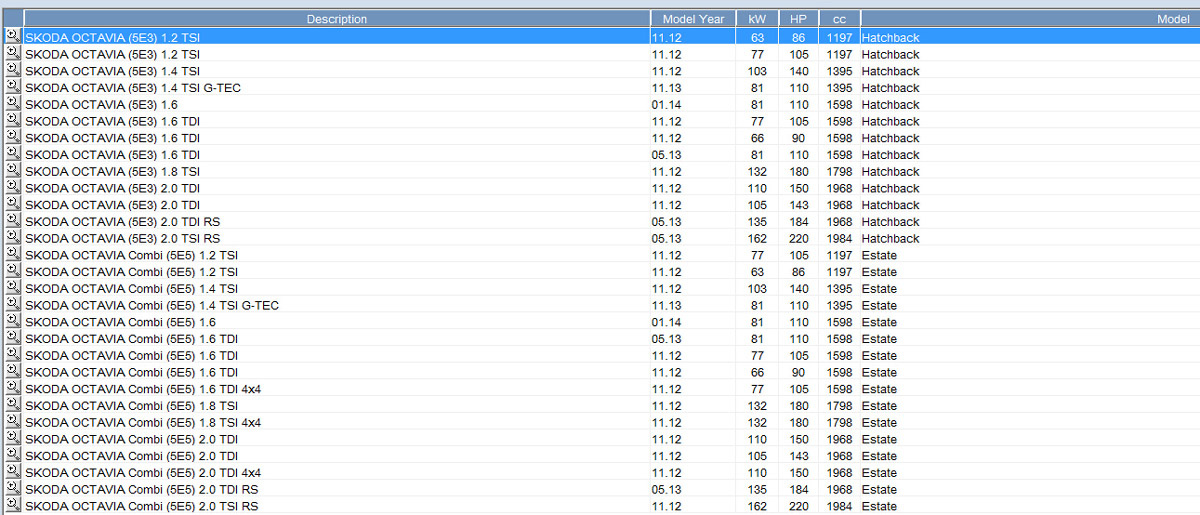Click the magnifier icon for Octavia Combi 2.0 TSI RS

[12, 505]
